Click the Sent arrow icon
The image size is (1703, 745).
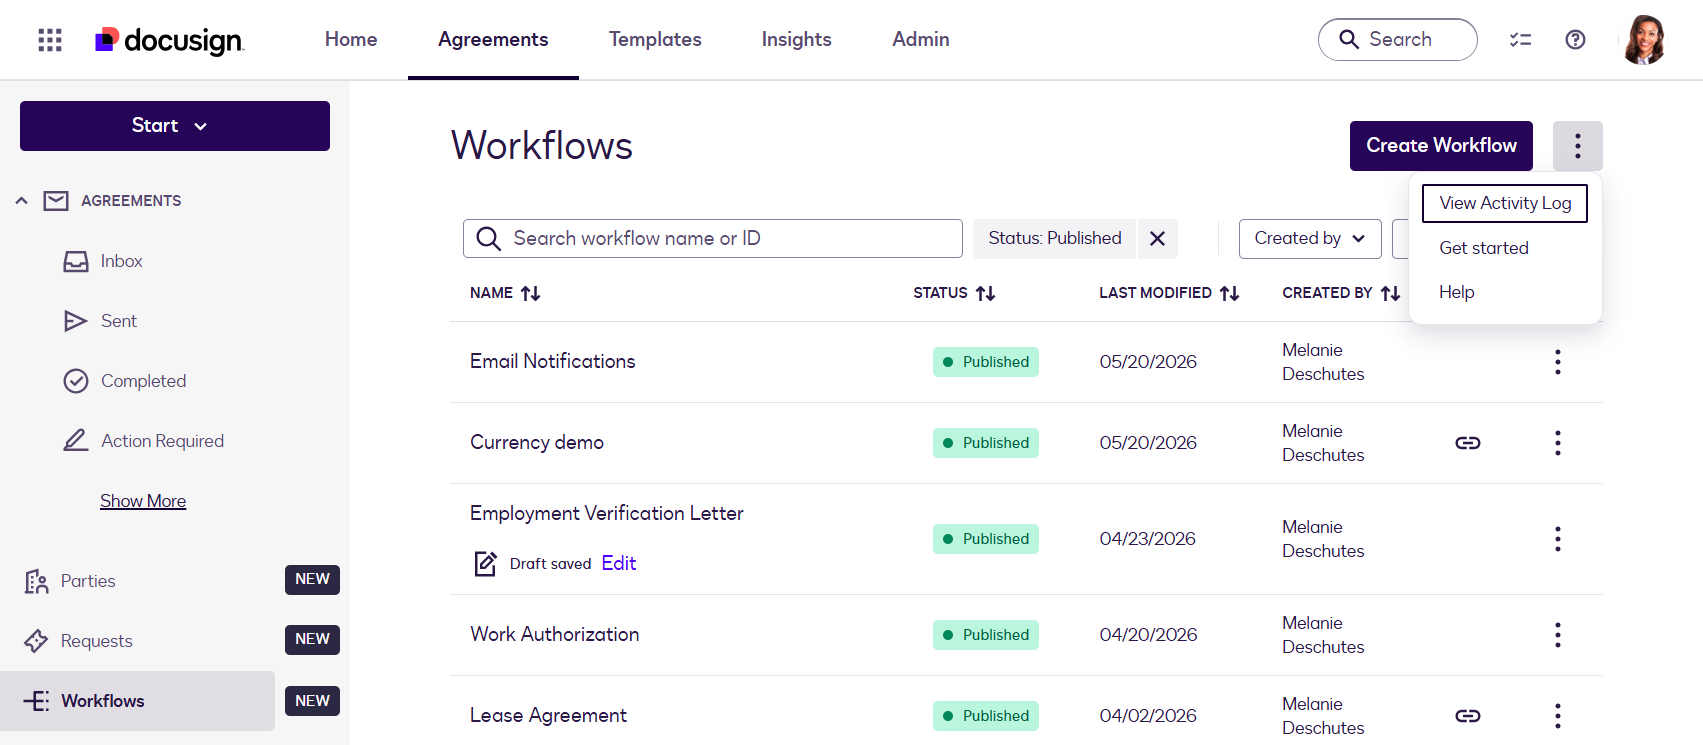(75, 321)
